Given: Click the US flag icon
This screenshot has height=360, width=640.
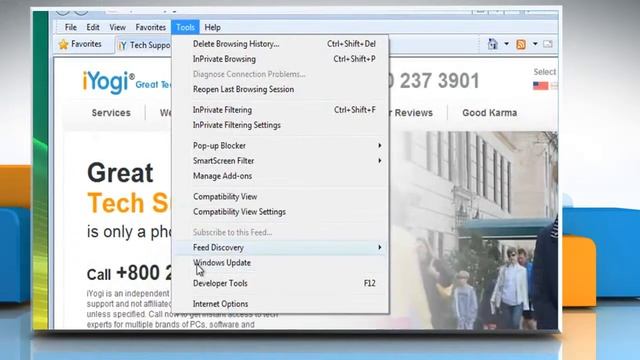Looking at the screenshot, I should tap(540, 86).
